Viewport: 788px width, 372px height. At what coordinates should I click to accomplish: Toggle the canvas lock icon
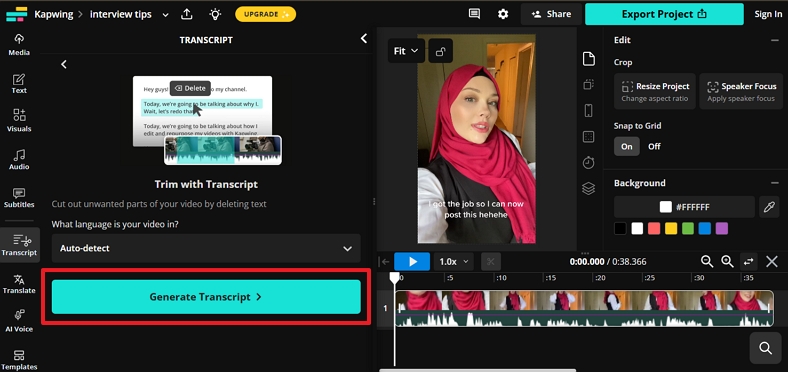440,51
